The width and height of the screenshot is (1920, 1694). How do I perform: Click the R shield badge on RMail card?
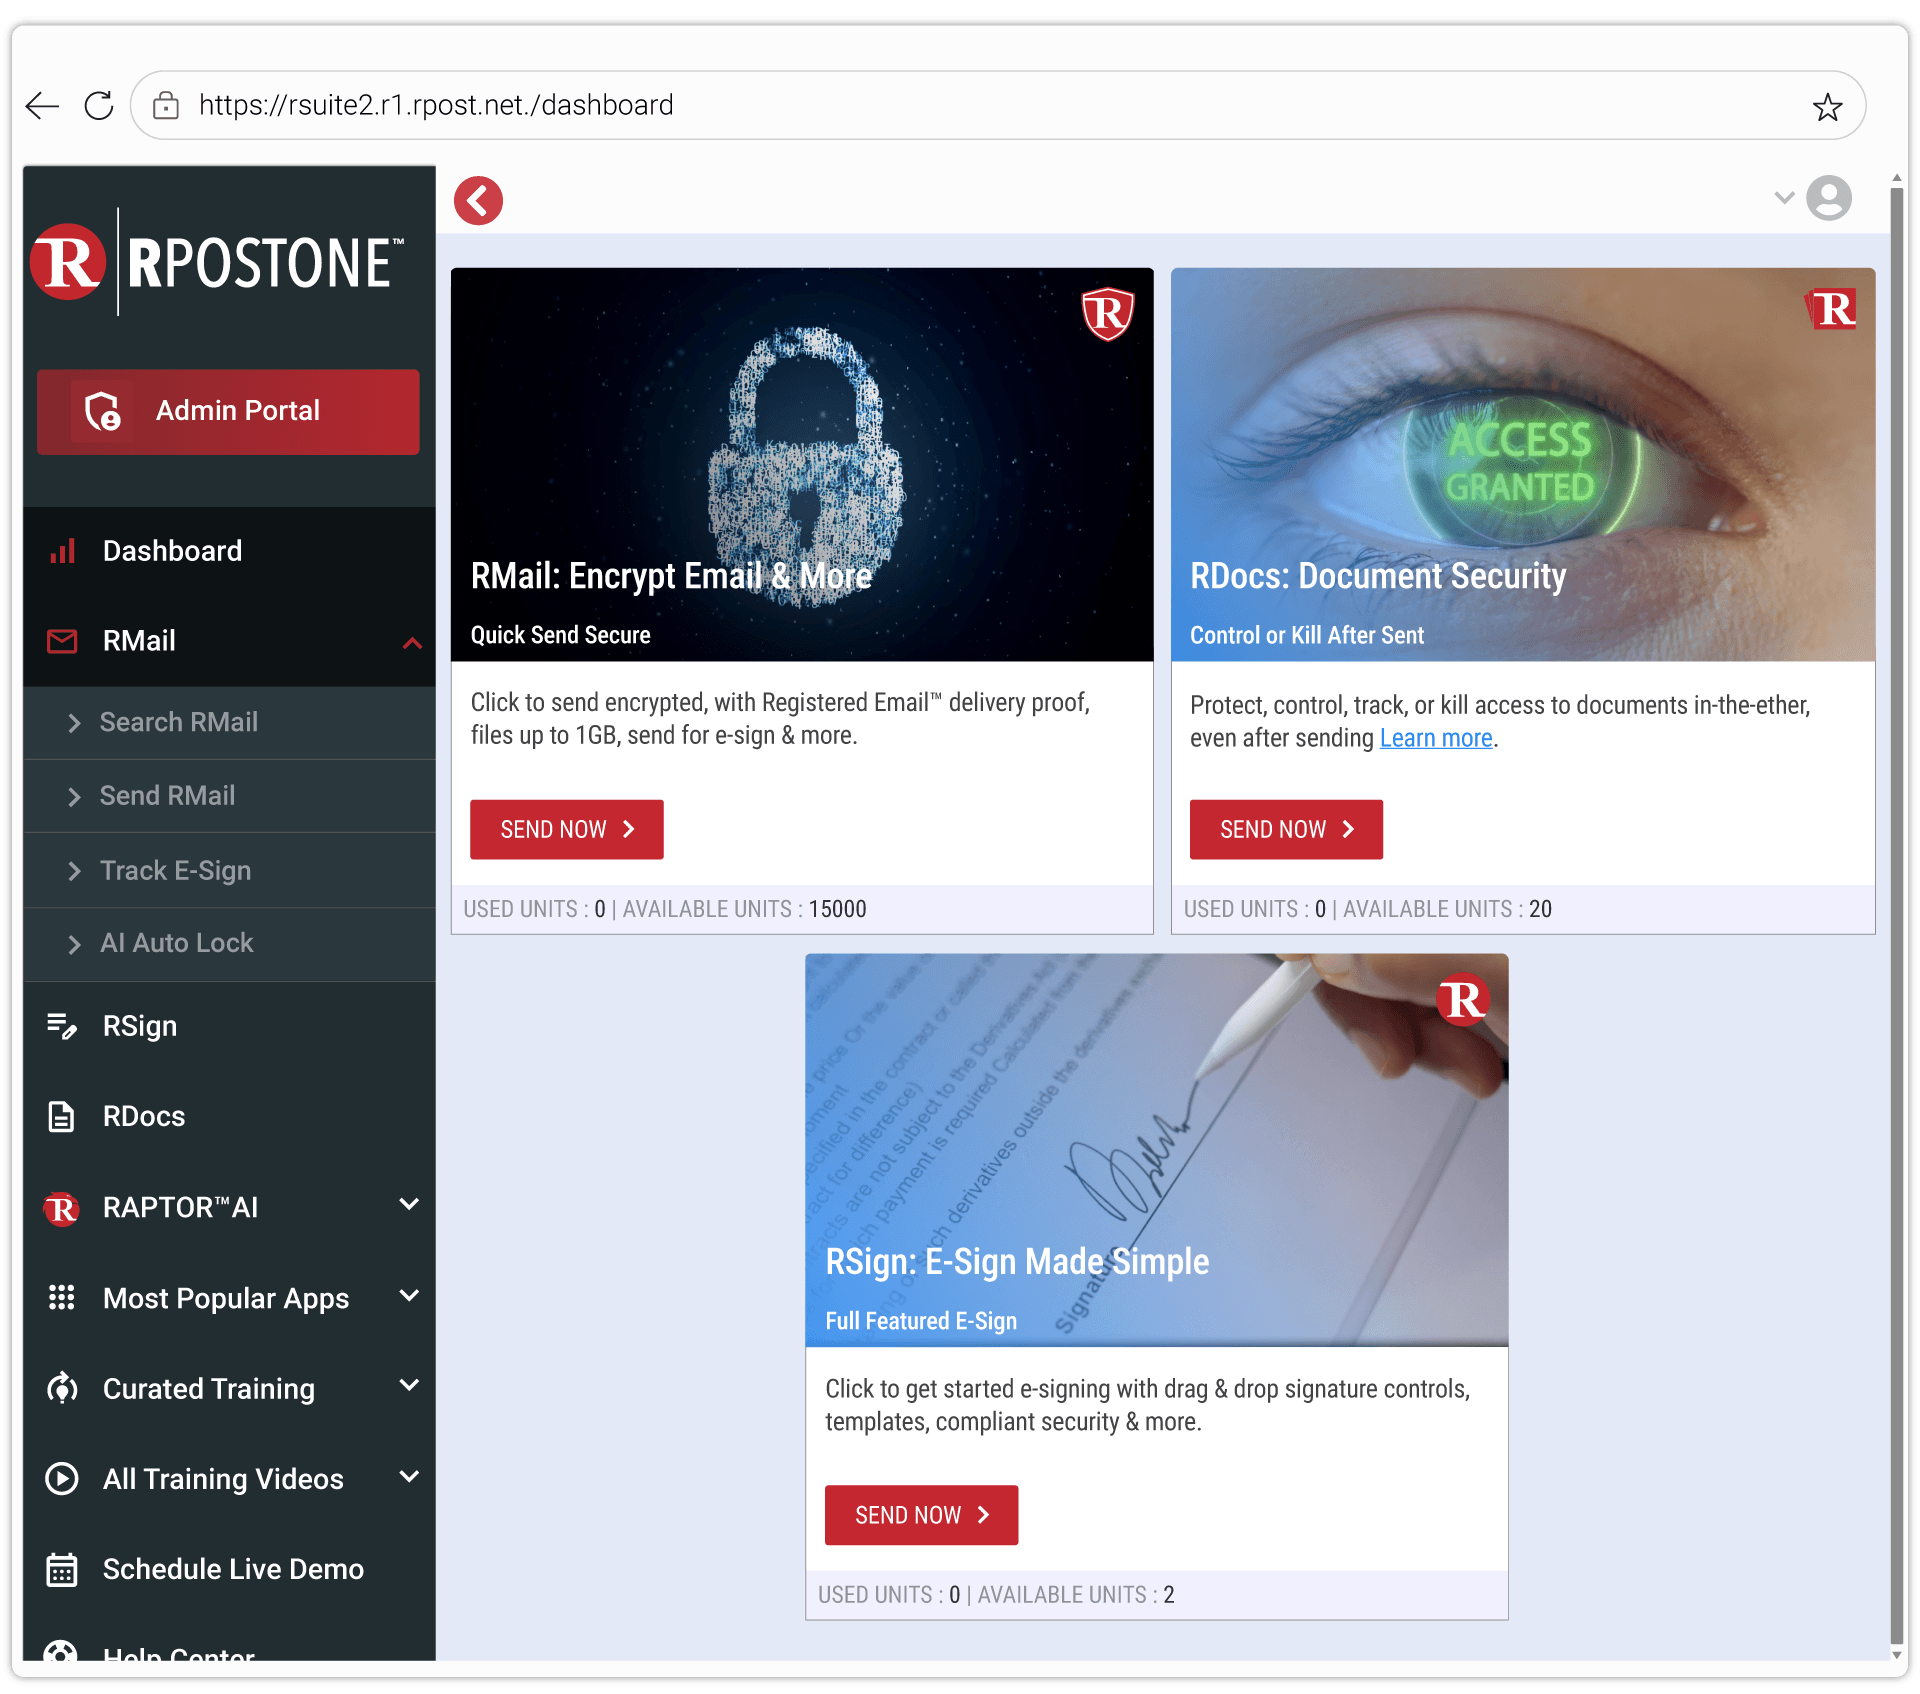(x=1108, y=314)
